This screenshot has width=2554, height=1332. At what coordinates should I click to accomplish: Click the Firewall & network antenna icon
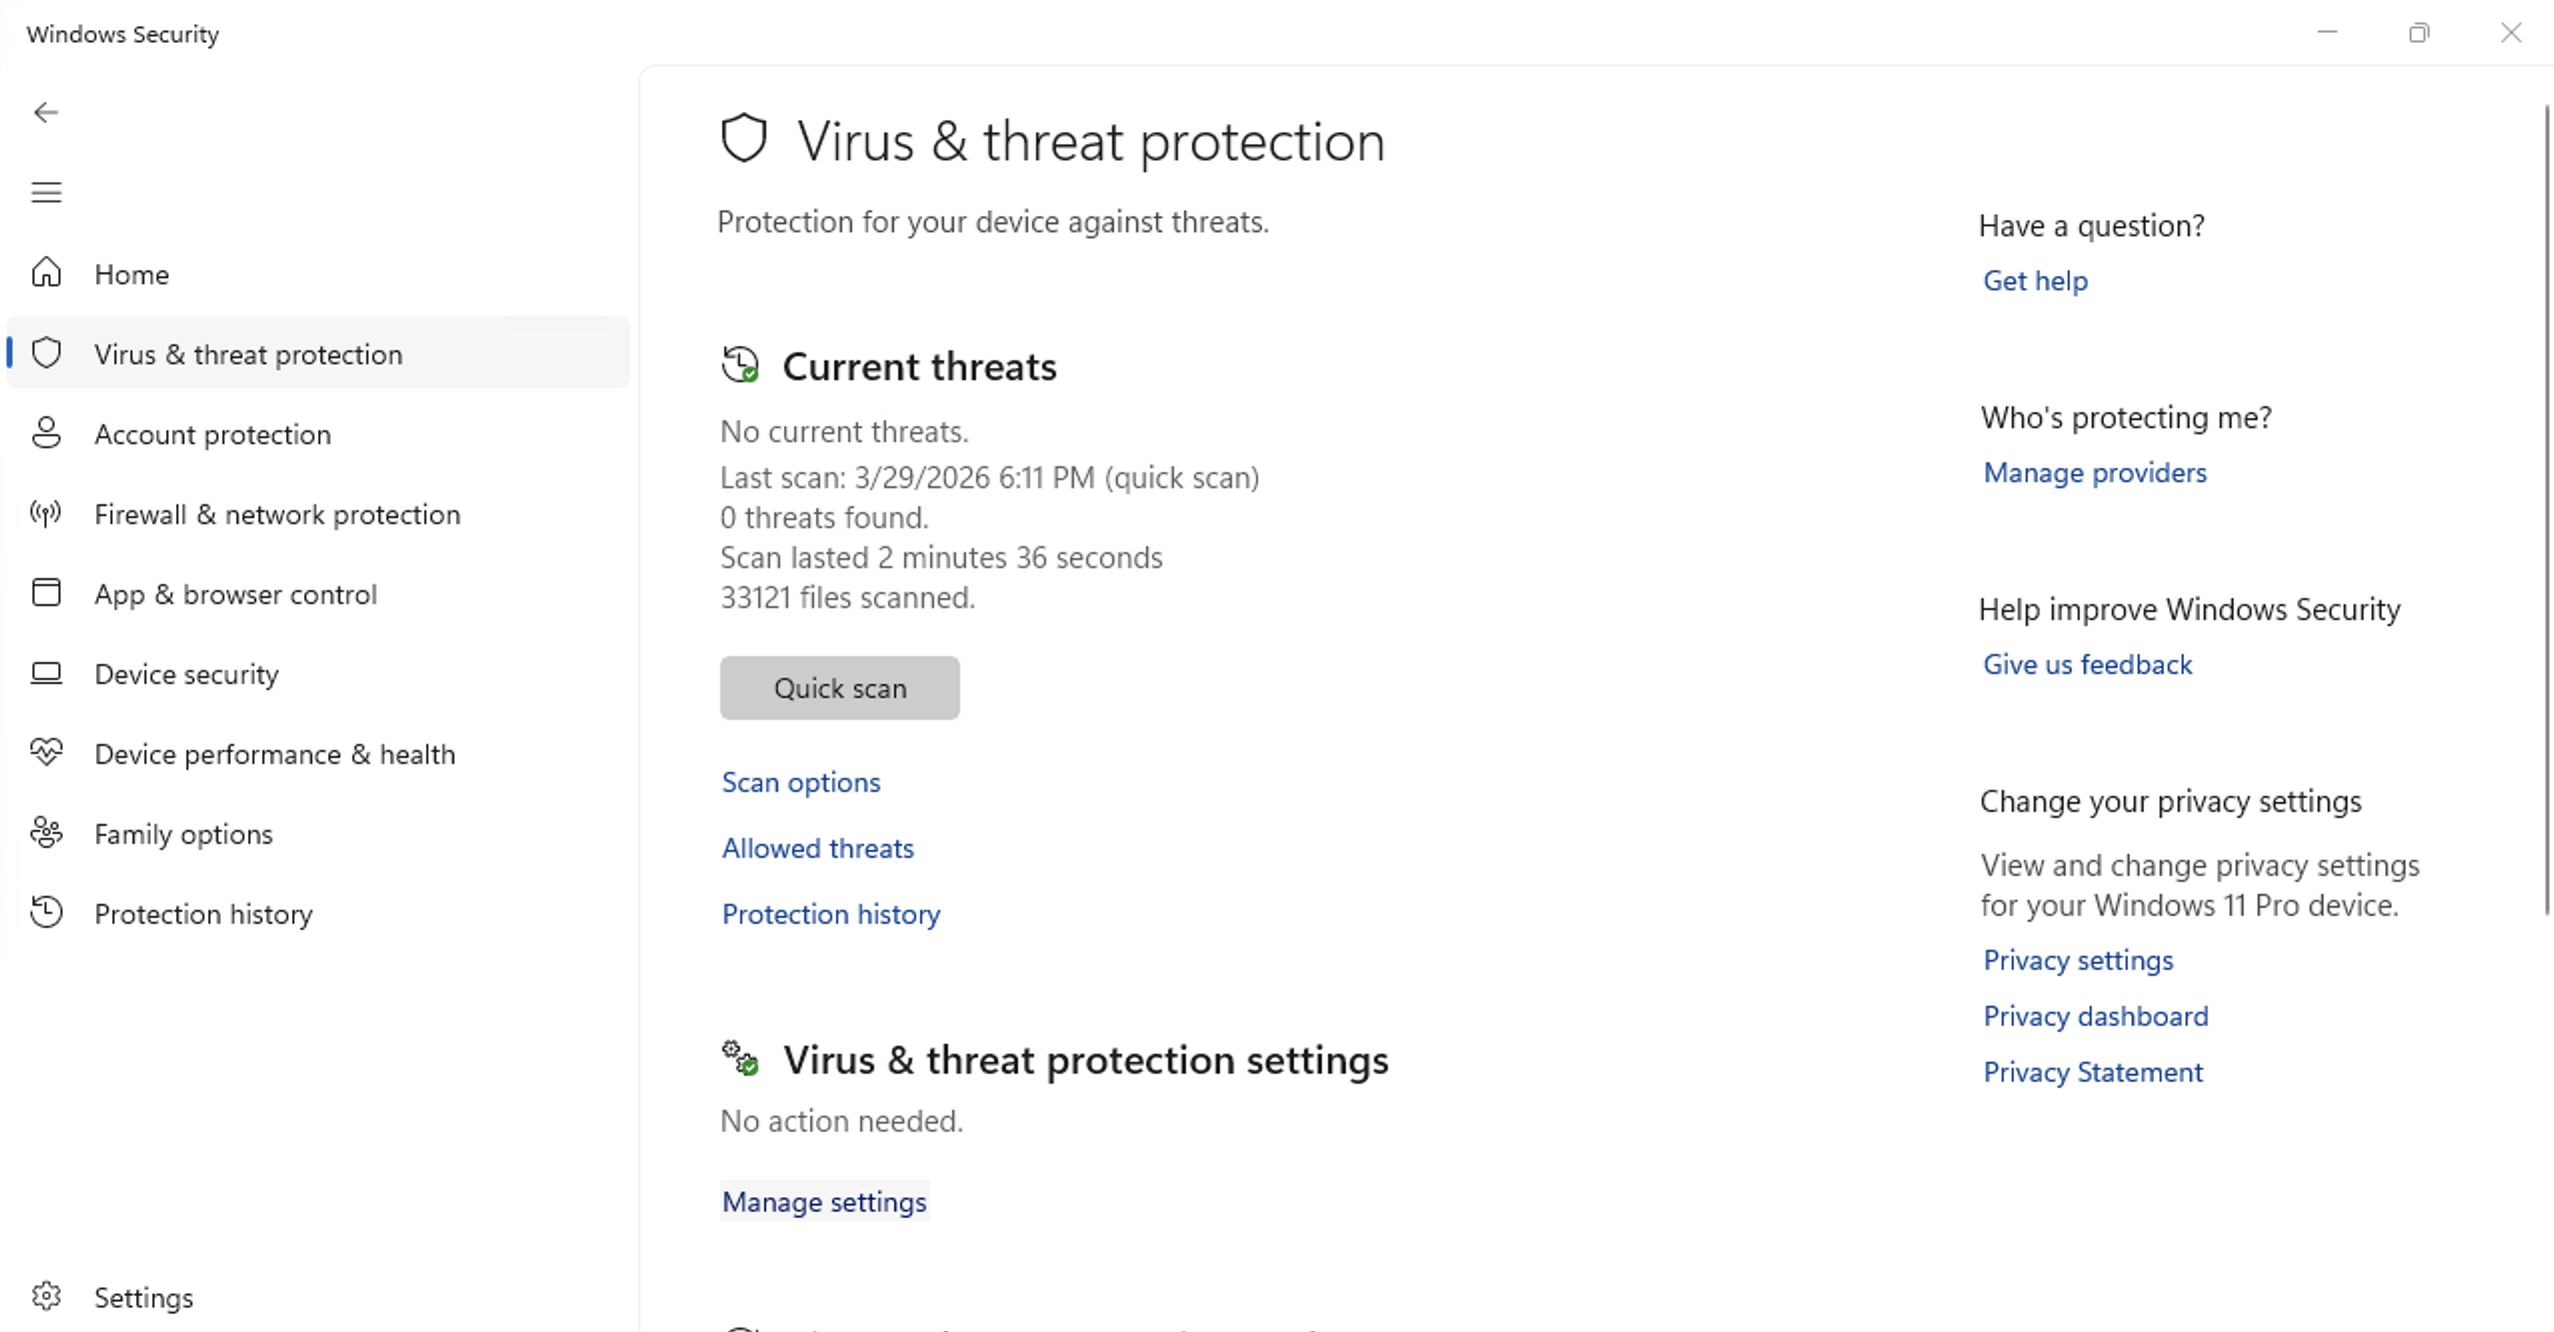46,514
